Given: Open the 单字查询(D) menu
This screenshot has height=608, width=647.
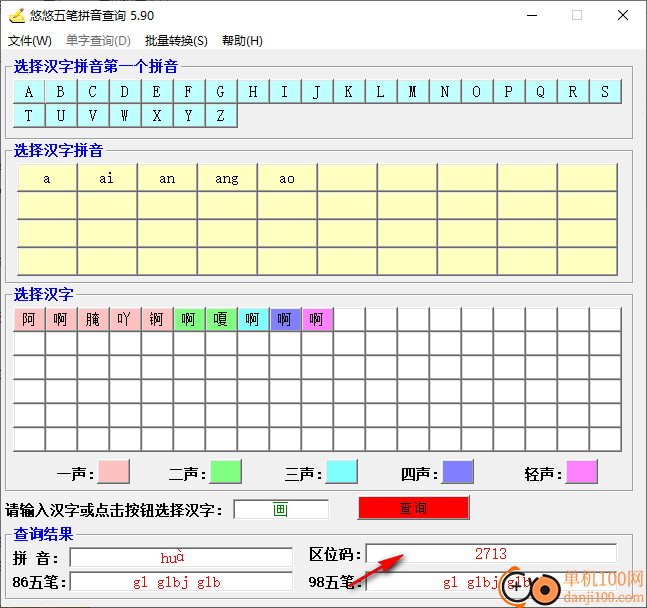Looking at the screenshot, I should tap(98, 40).
